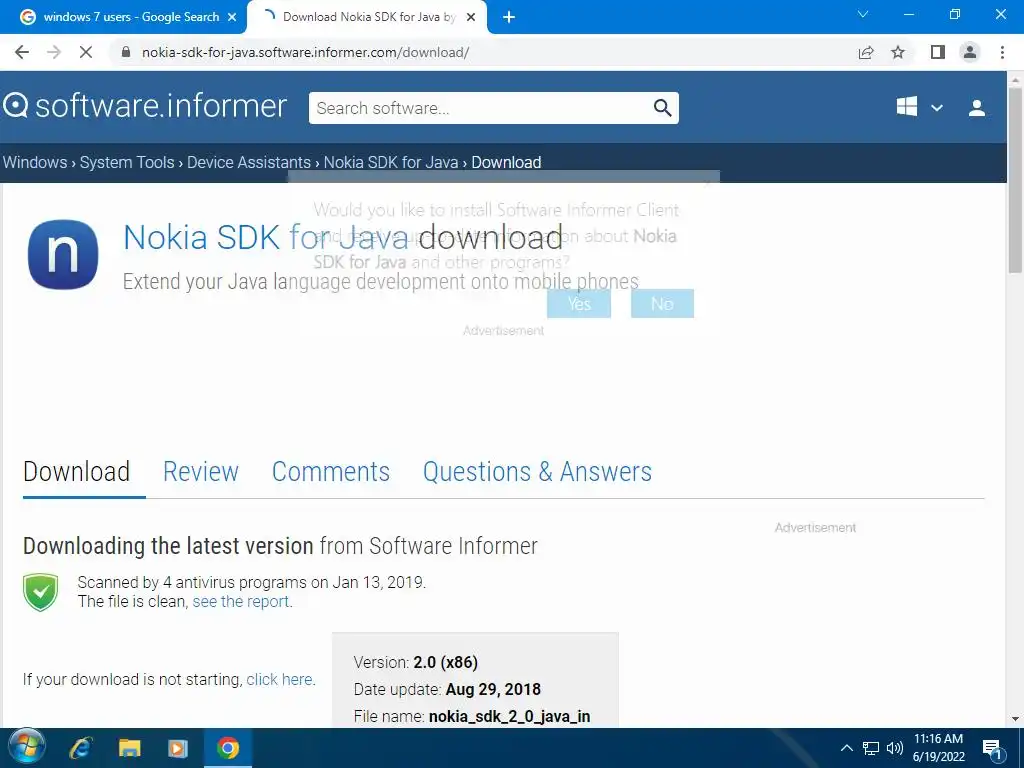Screen dimensions: 1024x768
Task: Click the network tray icon
Action: tap(871, 748)
